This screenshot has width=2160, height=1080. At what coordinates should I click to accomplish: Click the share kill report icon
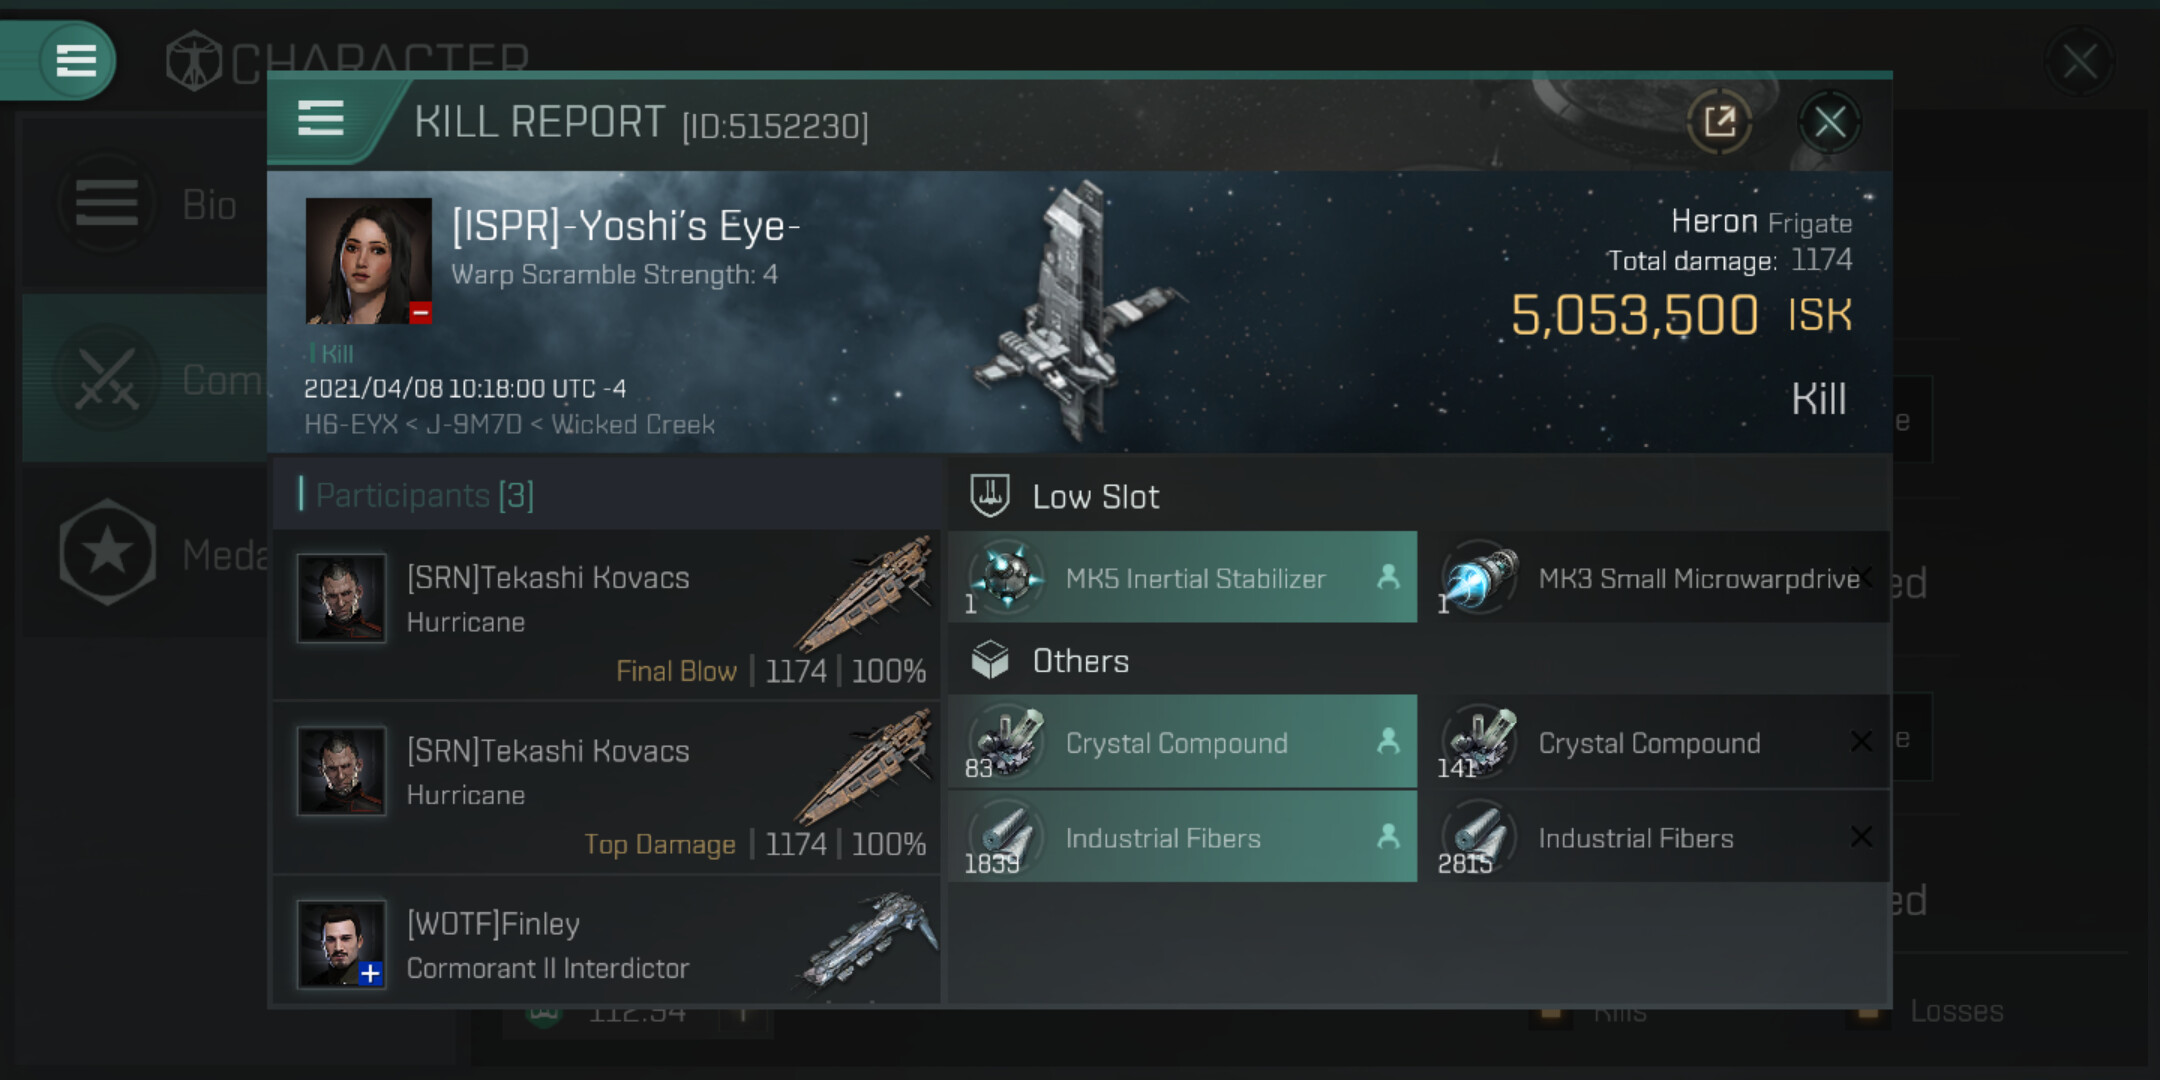coord(1719,123)
